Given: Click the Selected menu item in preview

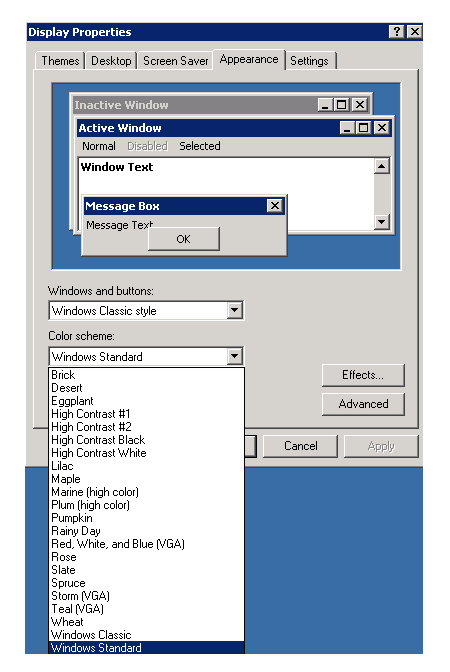Looking at the screenshot, I should click(x=200, y=146).
